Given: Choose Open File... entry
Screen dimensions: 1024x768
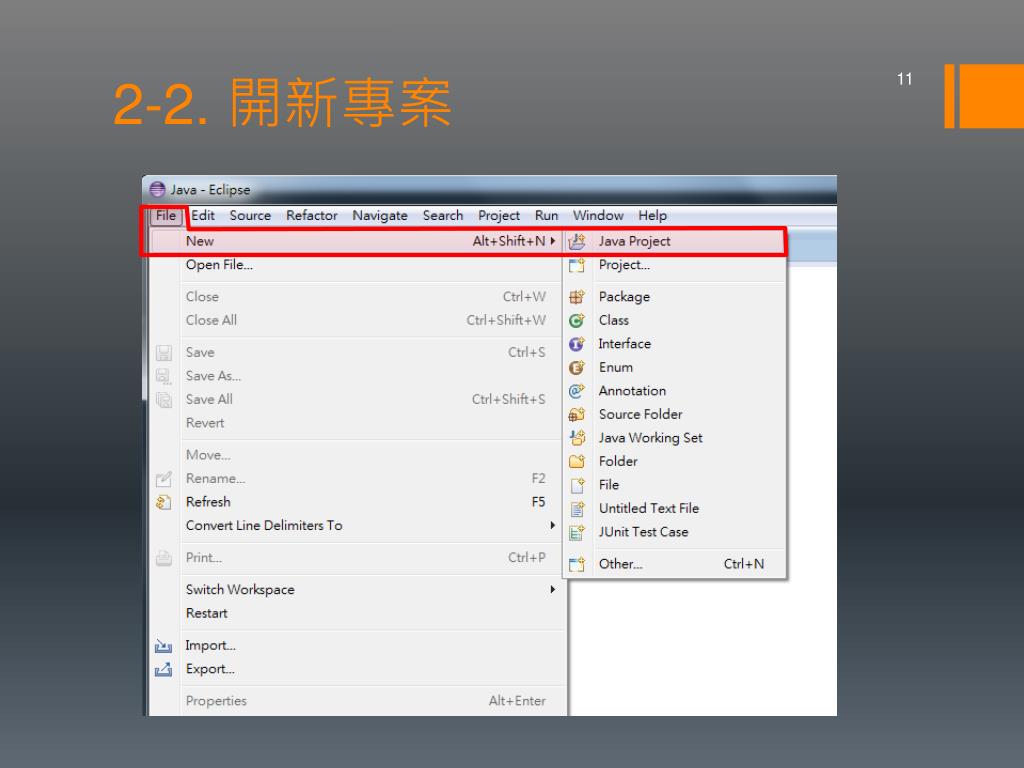Looking at the screenshot, I should (x=356, y=265).
